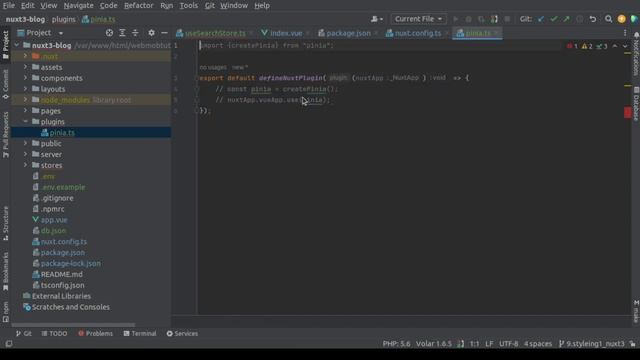Open the Problems tool window button
The image size is (640, 360).
[95, 333]
